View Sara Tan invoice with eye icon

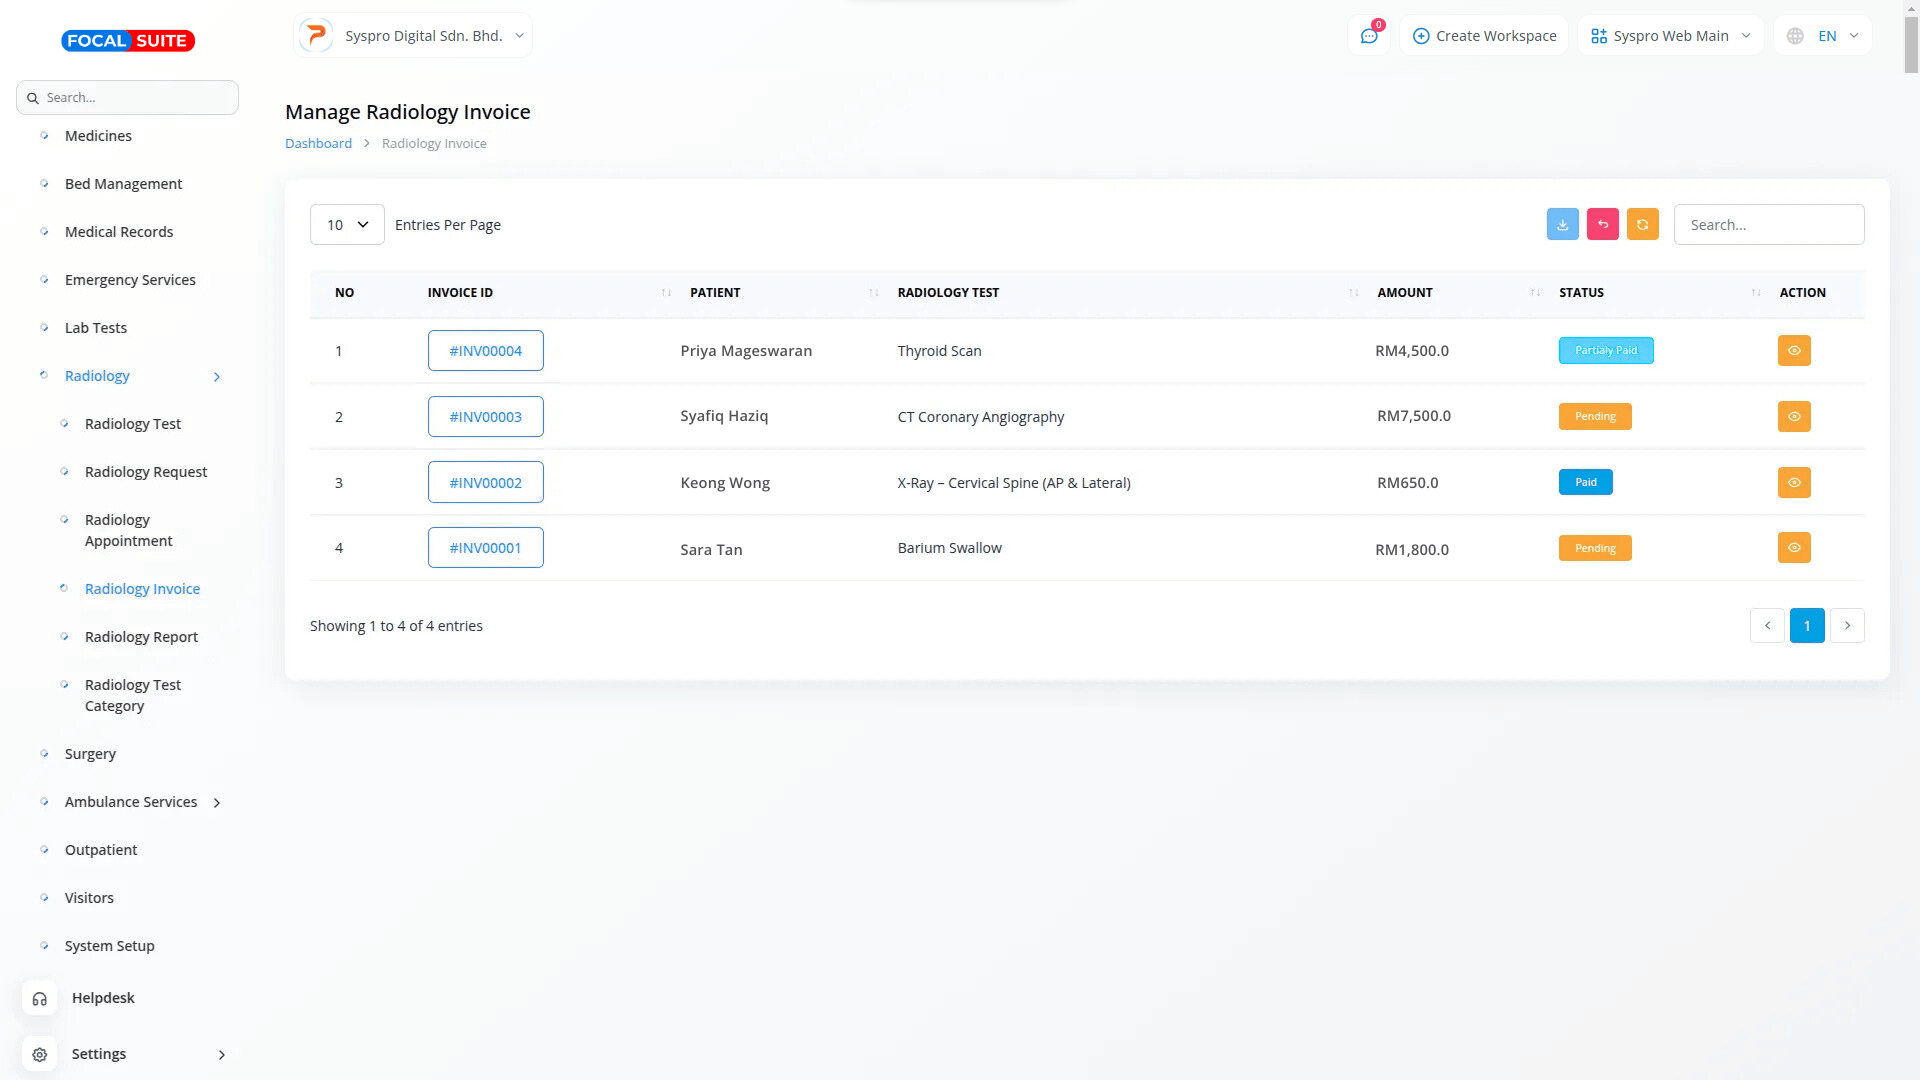pyautogui.click(x=1794, y=548)
